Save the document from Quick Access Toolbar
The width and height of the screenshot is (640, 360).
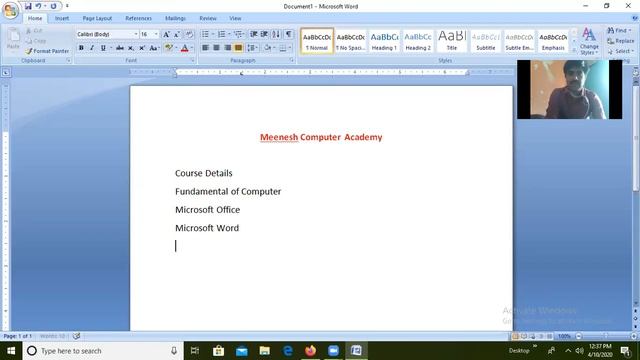[x=28, y=6]
